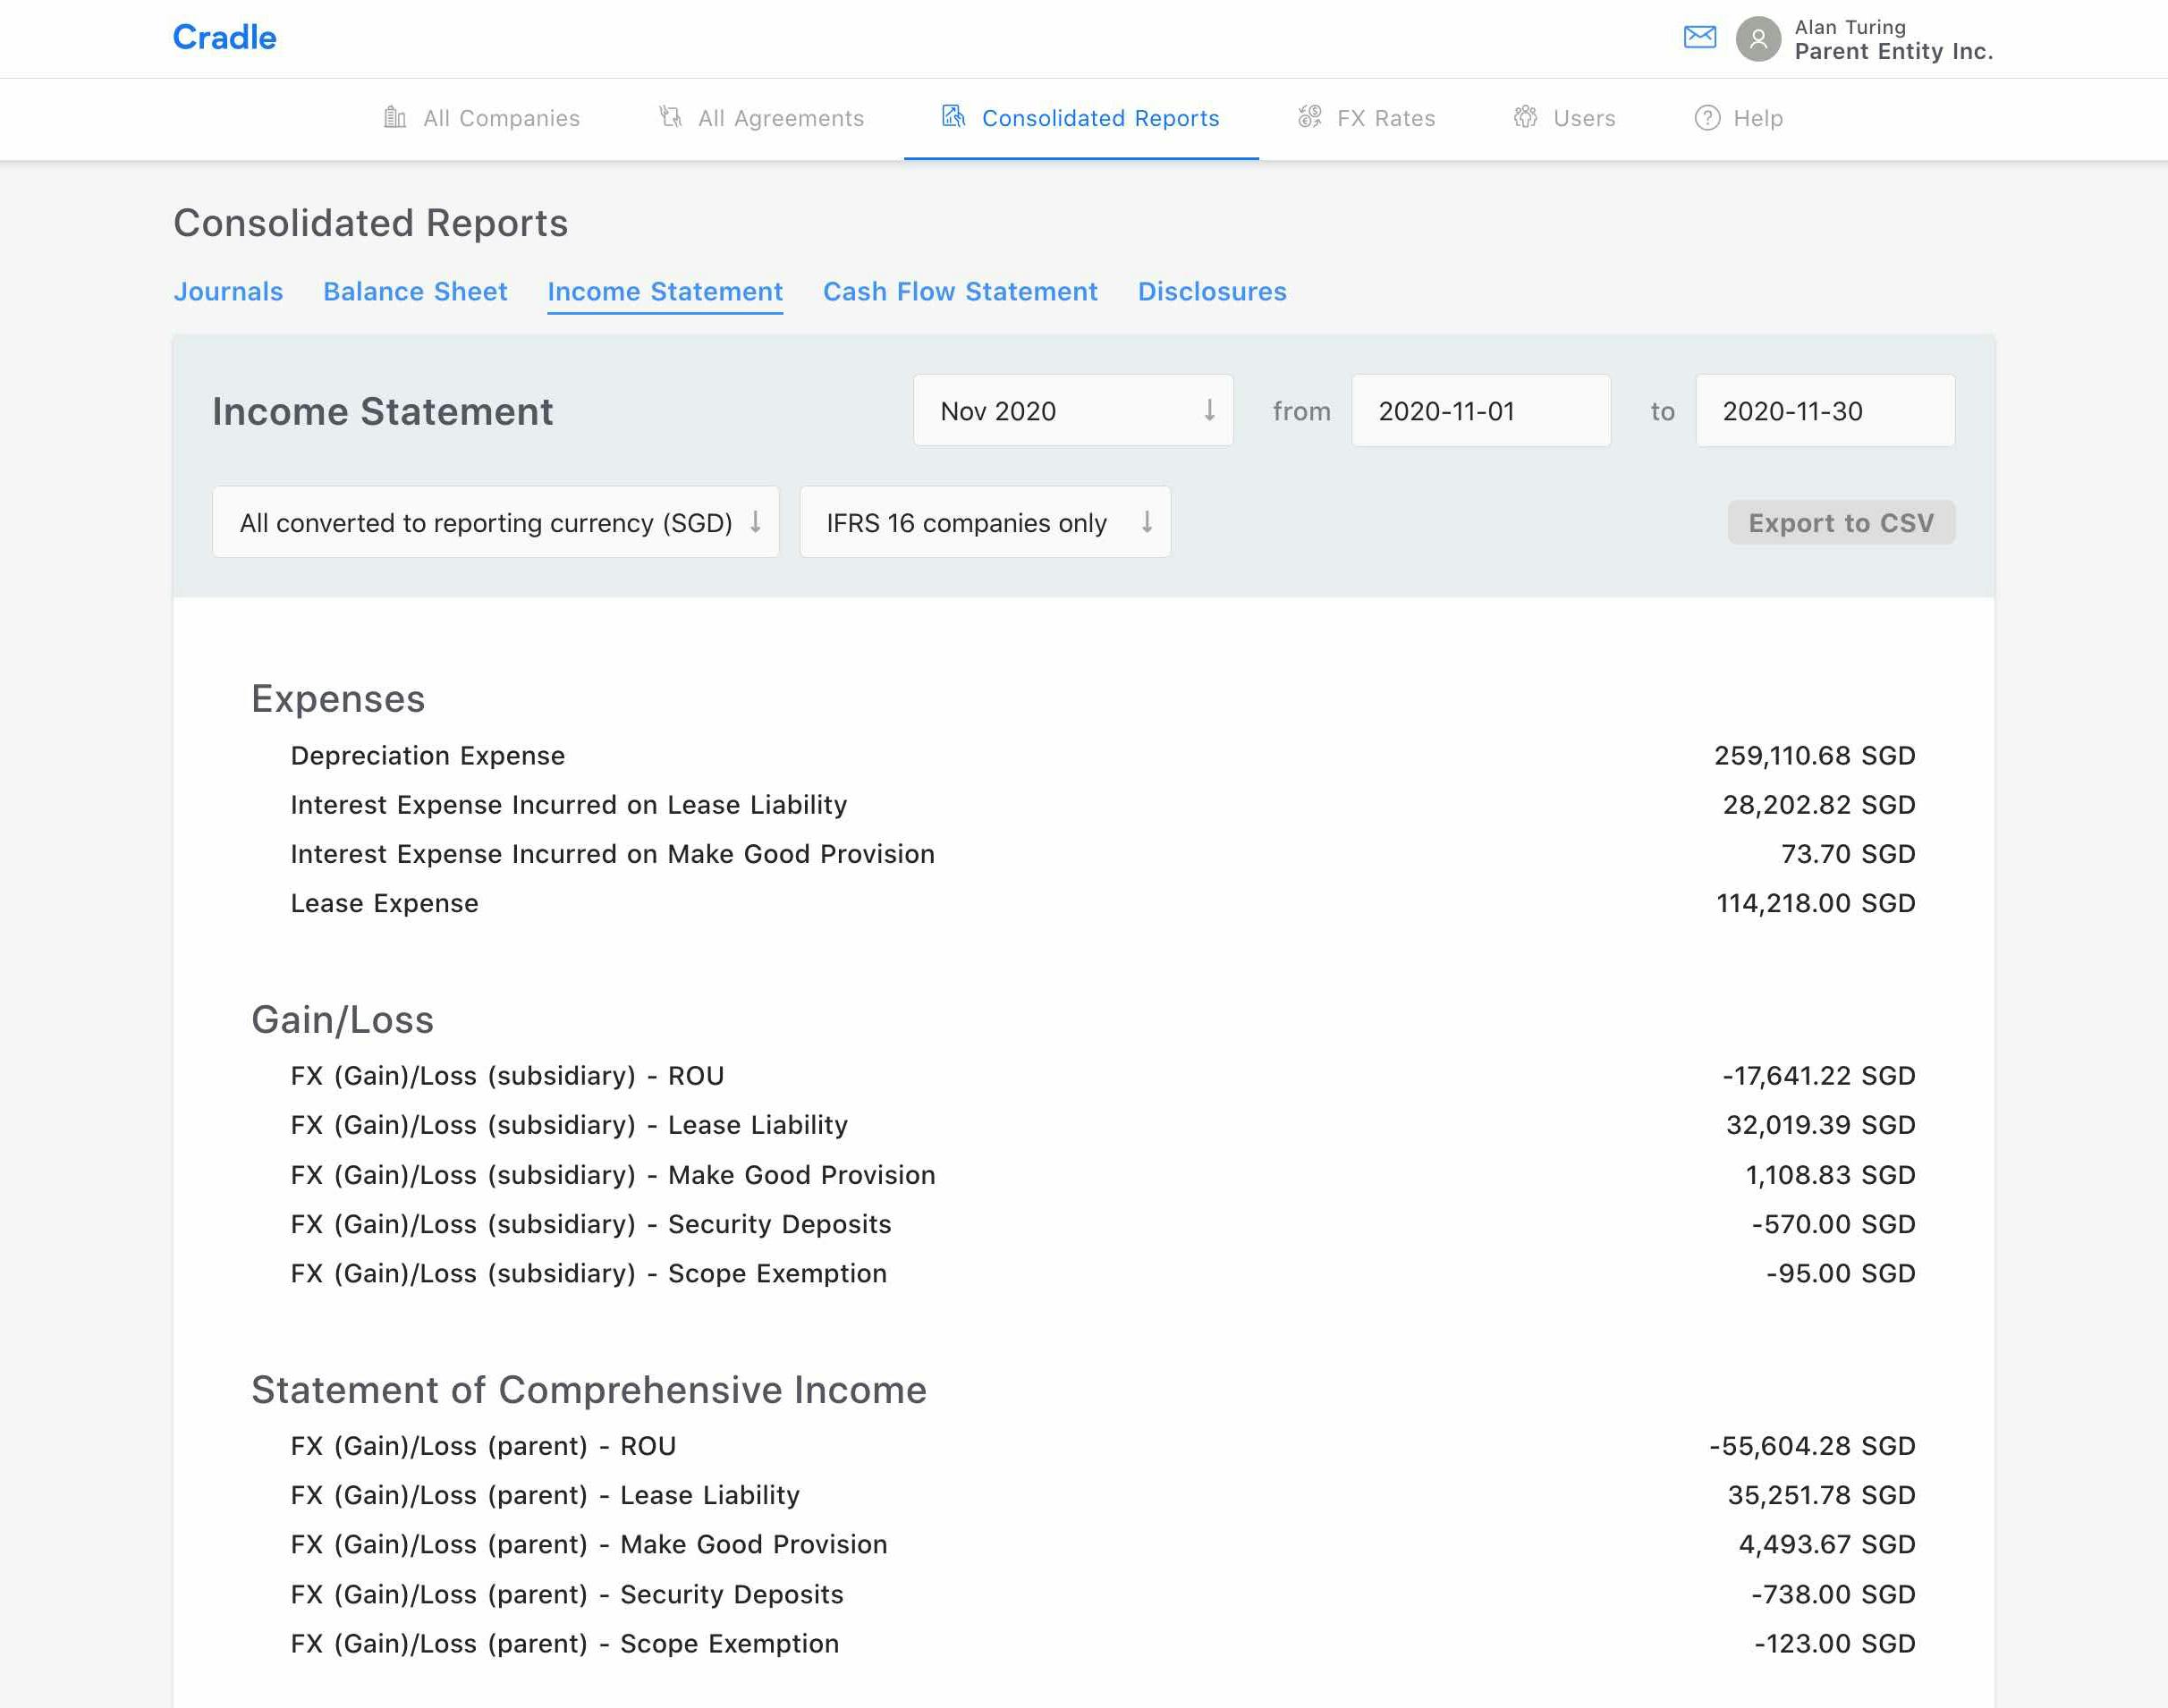Open the Cash Flow Statement tab
This screenshot has height=1708, width=2168.
point(959,292)
